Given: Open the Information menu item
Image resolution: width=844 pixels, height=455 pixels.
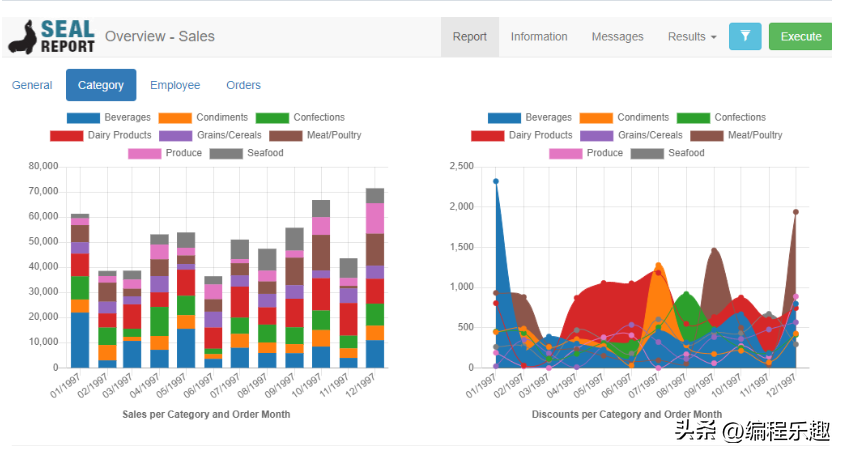Looking at the screenshot, I should coord(539,37).
